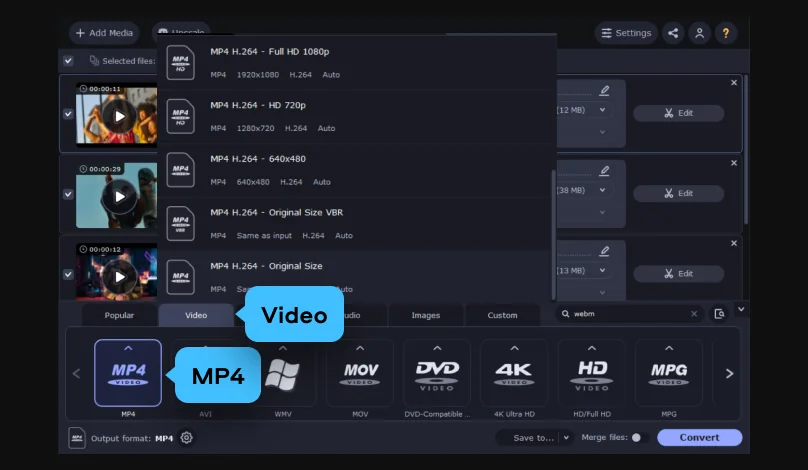Toggle the Merge files switch
Viewport: 808px width, 470px height.
(x=639, y=438)
